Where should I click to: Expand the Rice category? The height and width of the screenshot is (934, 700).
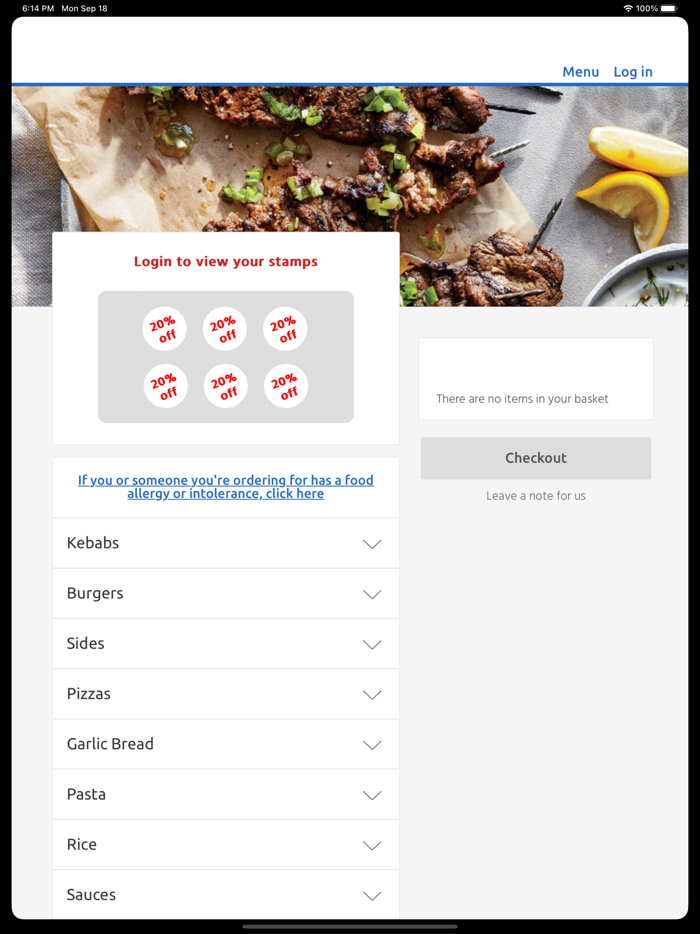pyautogui.click(x=226, y=845)
